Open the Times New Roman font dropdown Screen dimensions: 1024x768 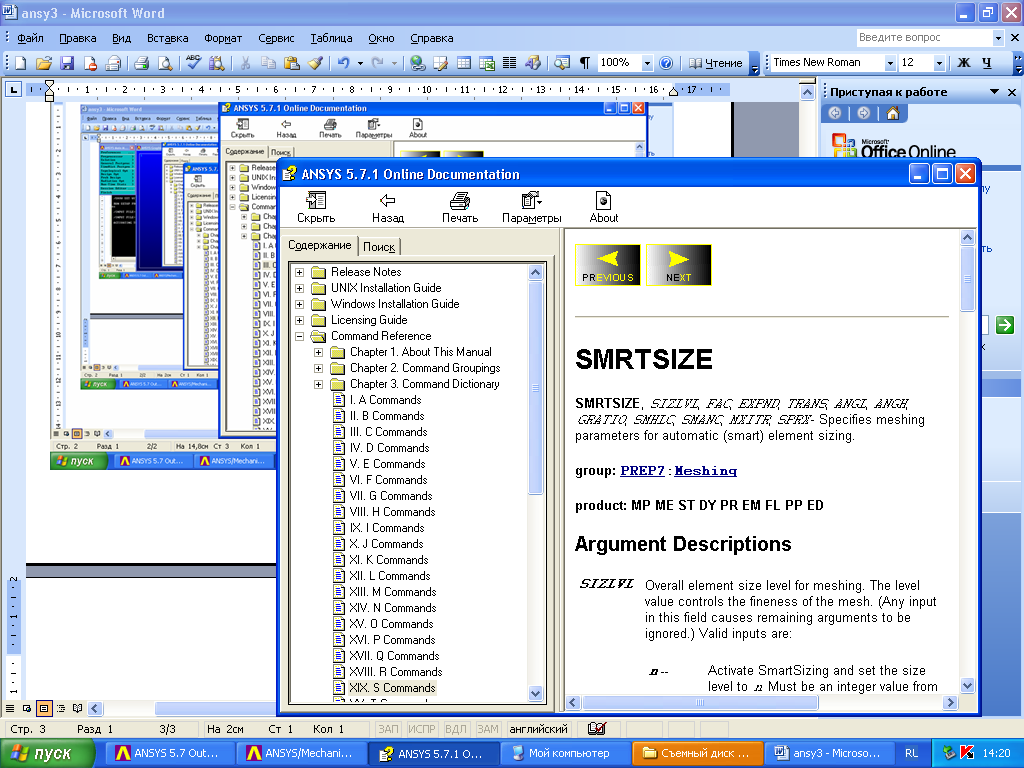[889, 63]
